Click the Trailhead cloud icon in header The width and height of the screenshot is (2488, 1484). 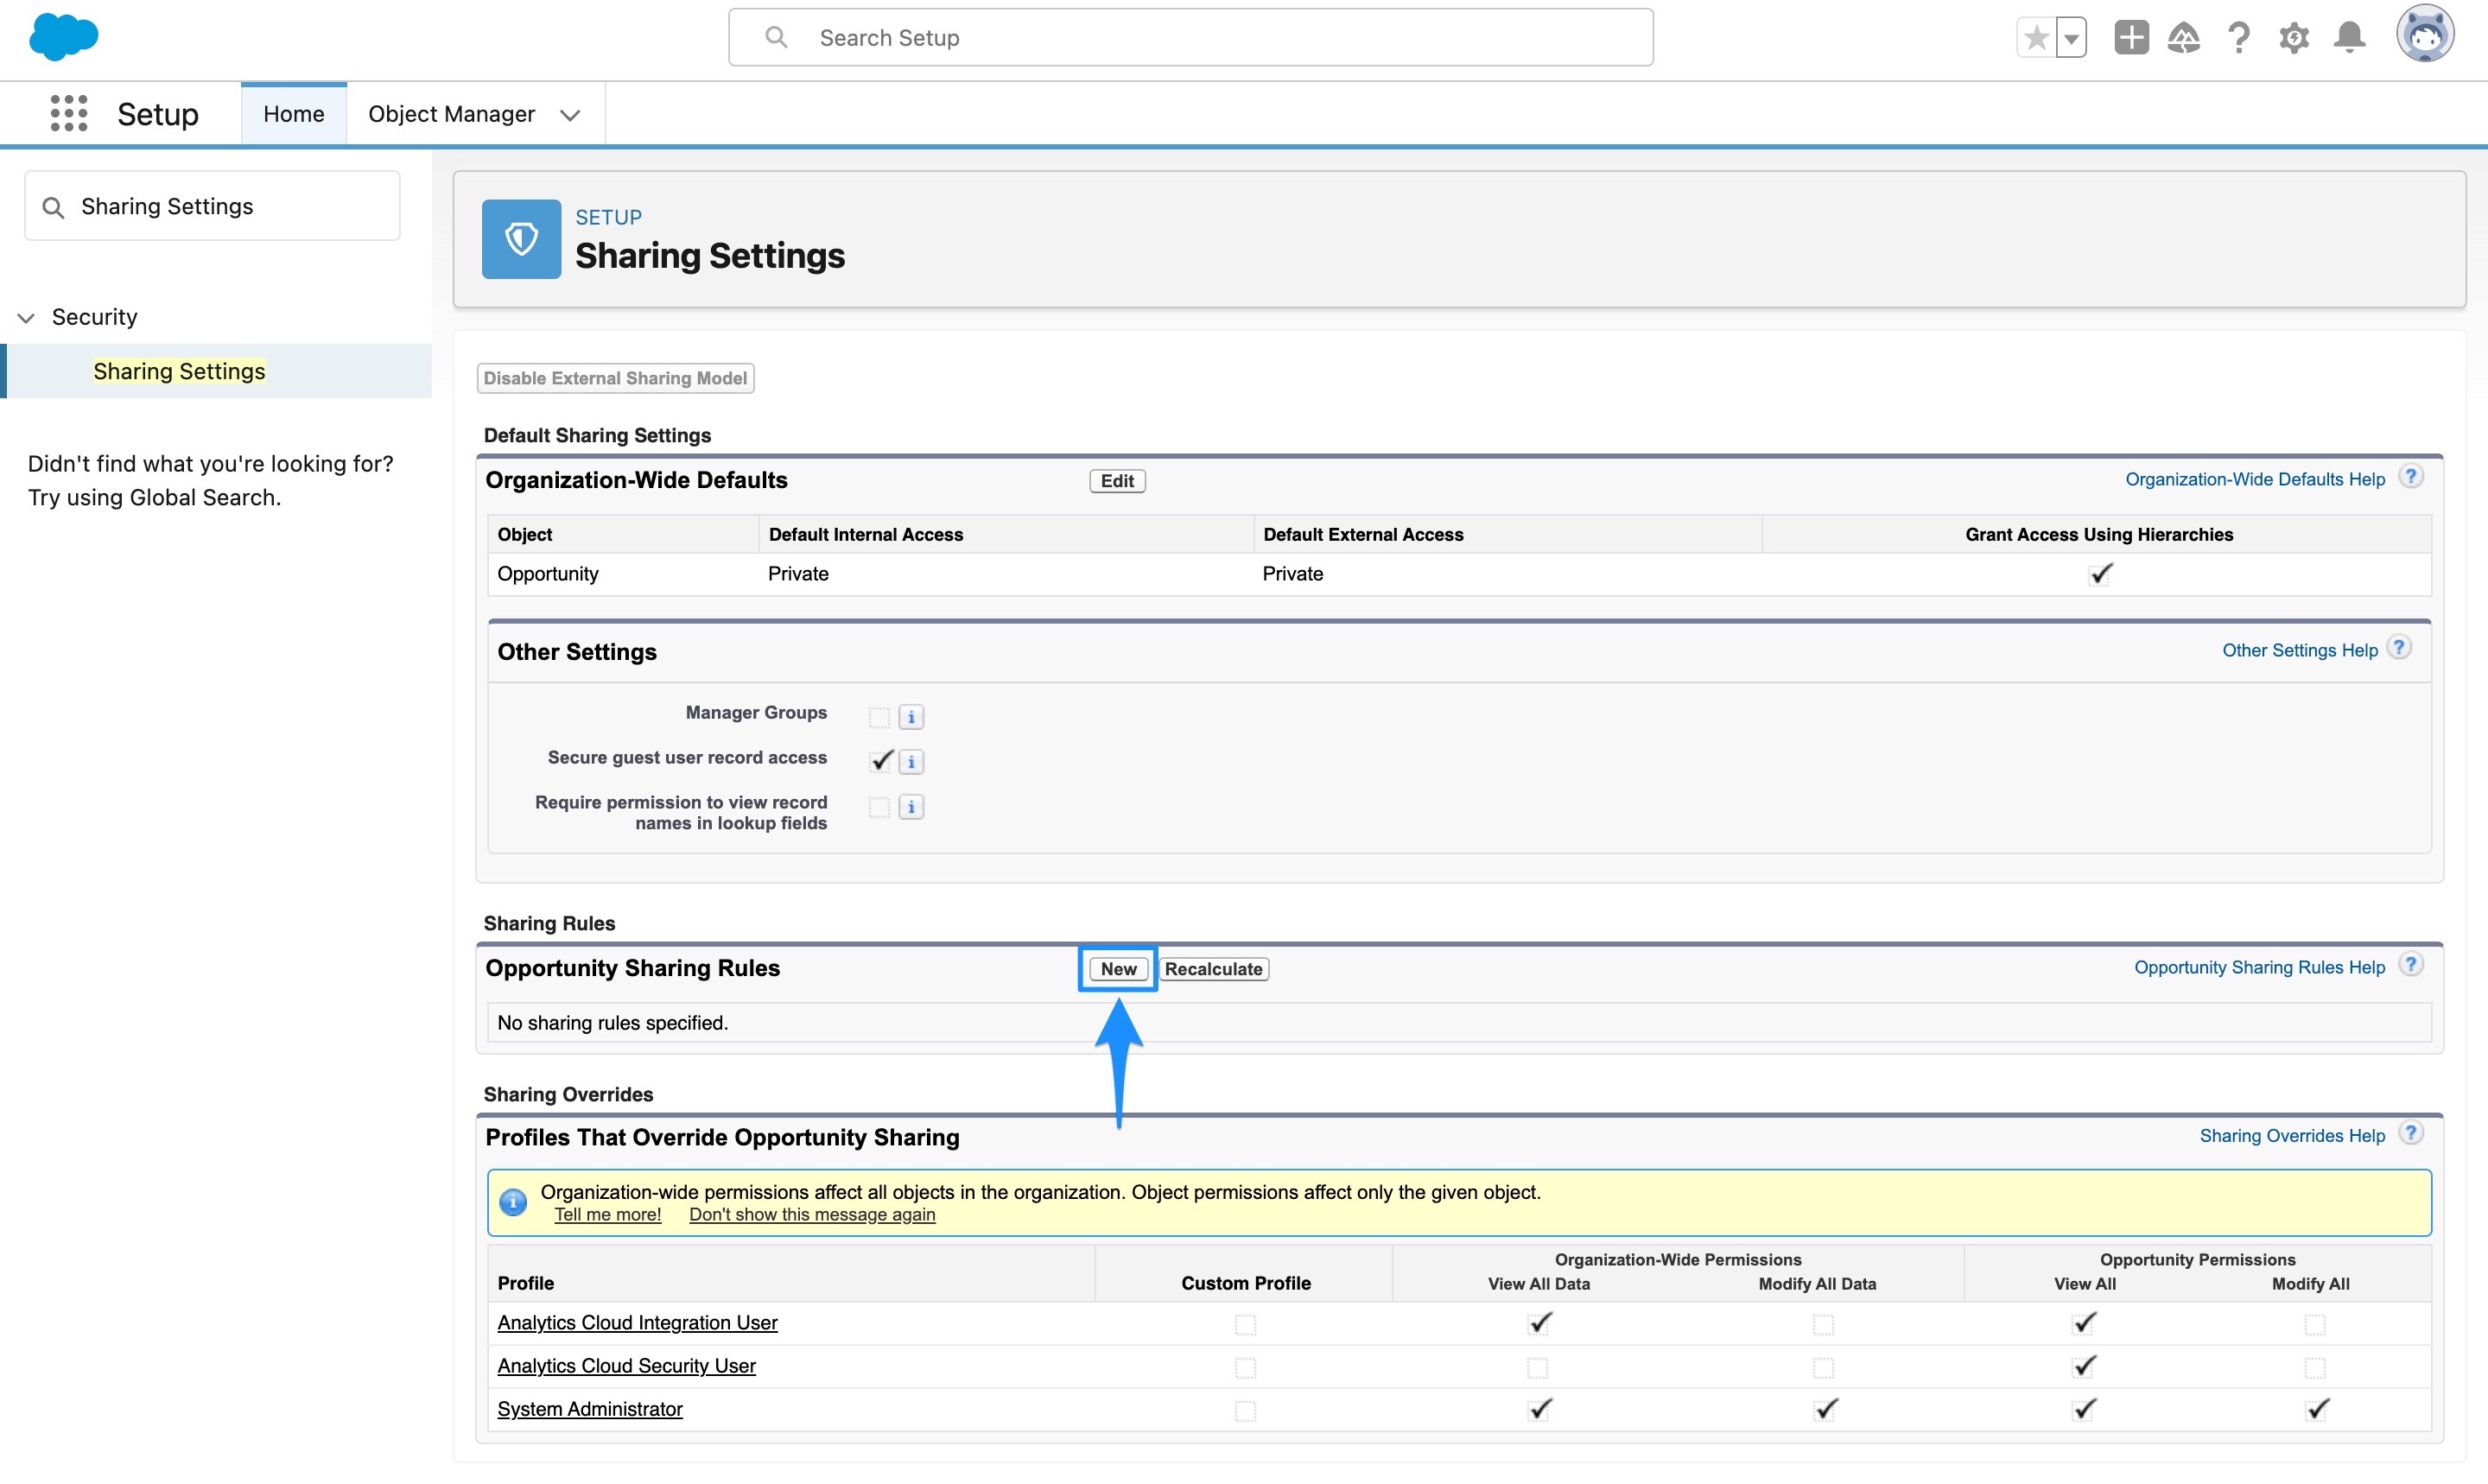point(2185,37)
